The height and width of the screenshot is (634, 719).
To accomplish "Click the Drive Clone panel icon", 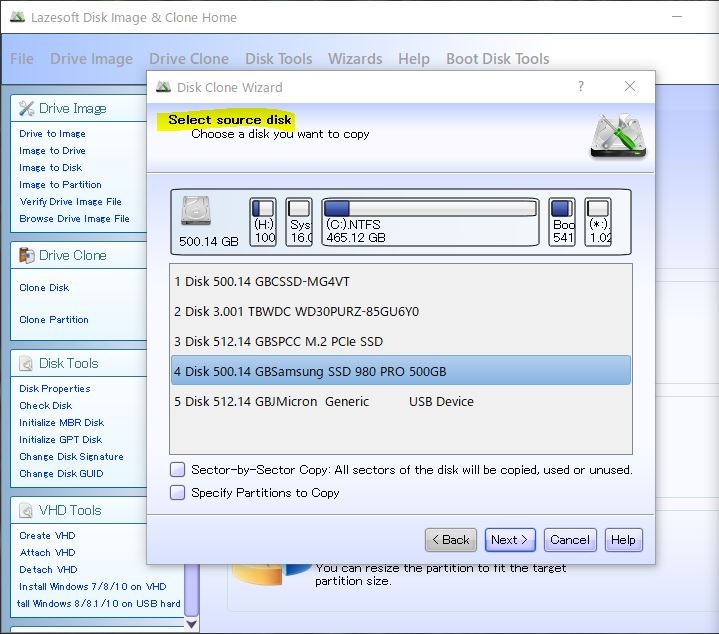I will pos(27,255).
